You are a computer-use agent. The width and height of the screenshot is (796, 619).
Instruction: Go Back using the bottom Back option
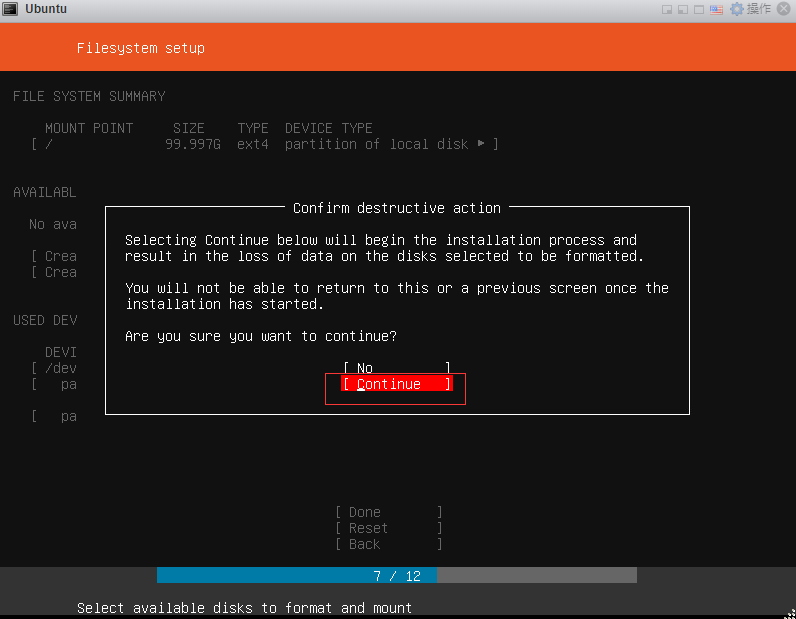[389, 544]
